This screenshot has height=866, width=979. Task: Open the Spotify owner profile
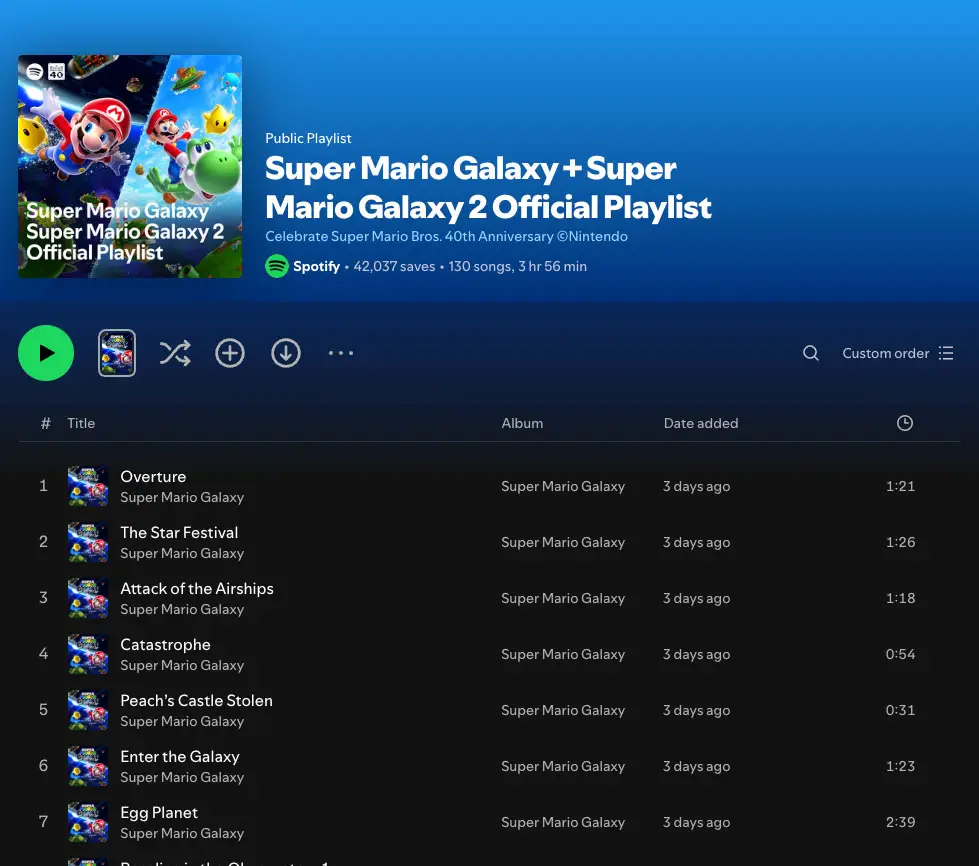[317, 266]
